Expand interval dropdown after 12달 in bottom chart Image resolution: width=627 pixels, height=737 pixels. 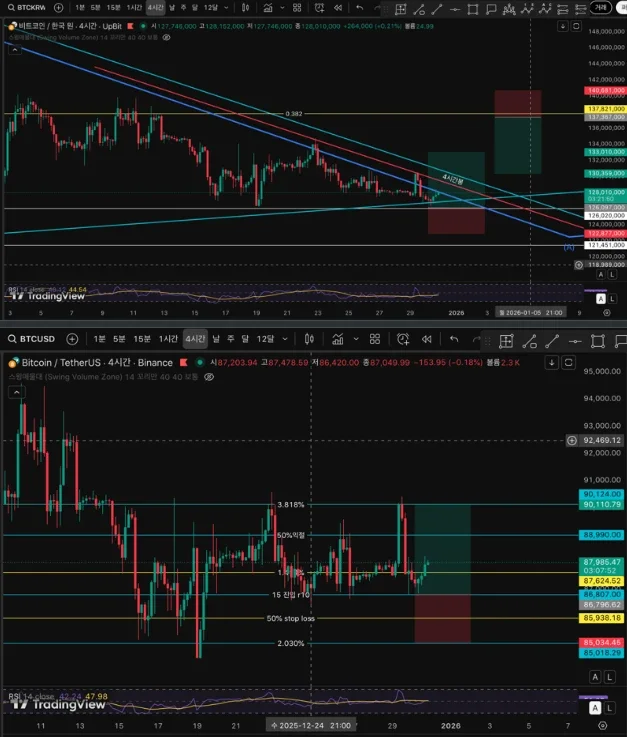tap(285, 339)
